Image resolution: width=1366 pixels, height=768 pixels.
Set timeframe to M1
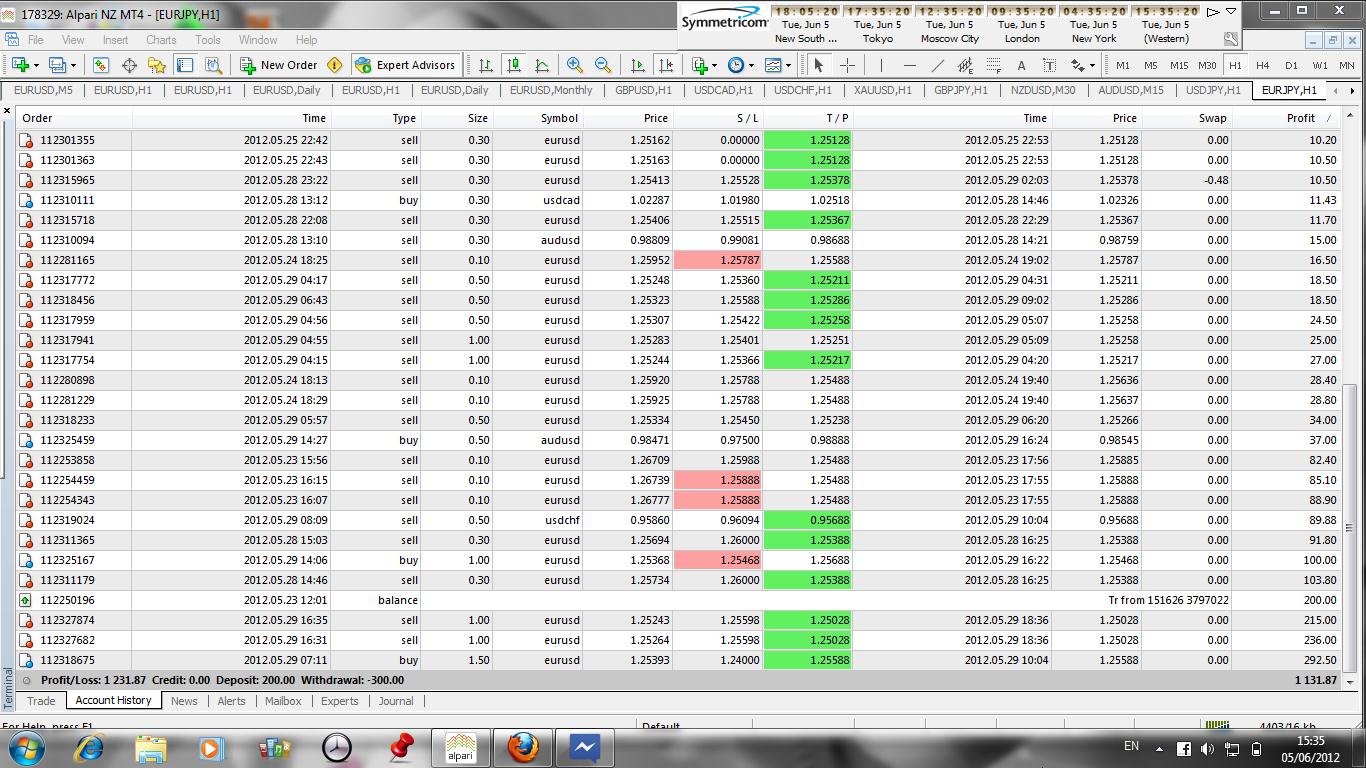(x=1123, y=65)
